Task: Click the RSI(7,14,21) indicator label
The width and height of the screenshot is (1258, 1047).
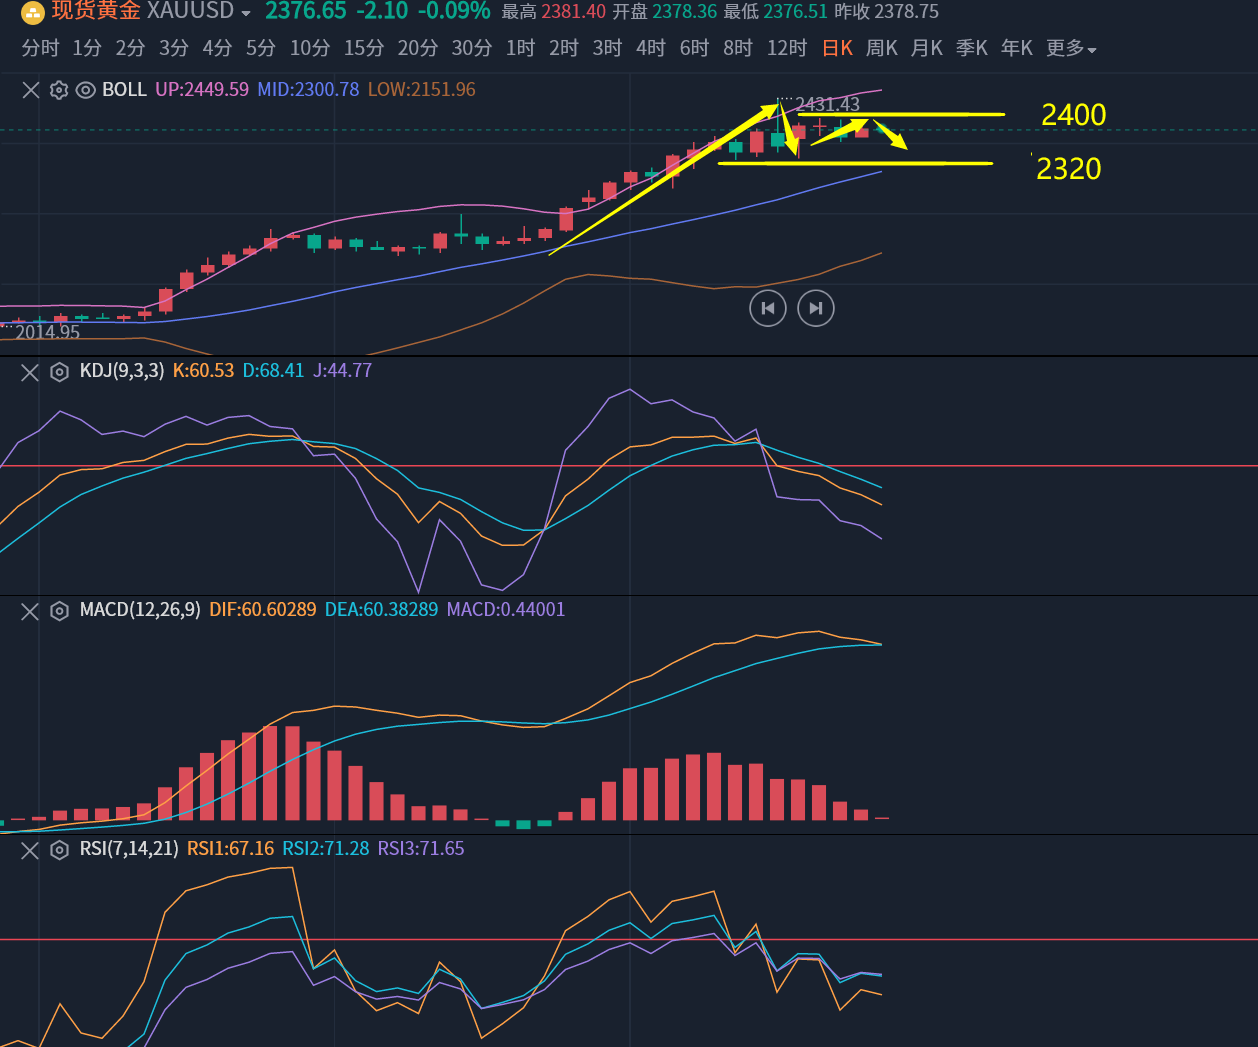Action: (x=129, y=849)
